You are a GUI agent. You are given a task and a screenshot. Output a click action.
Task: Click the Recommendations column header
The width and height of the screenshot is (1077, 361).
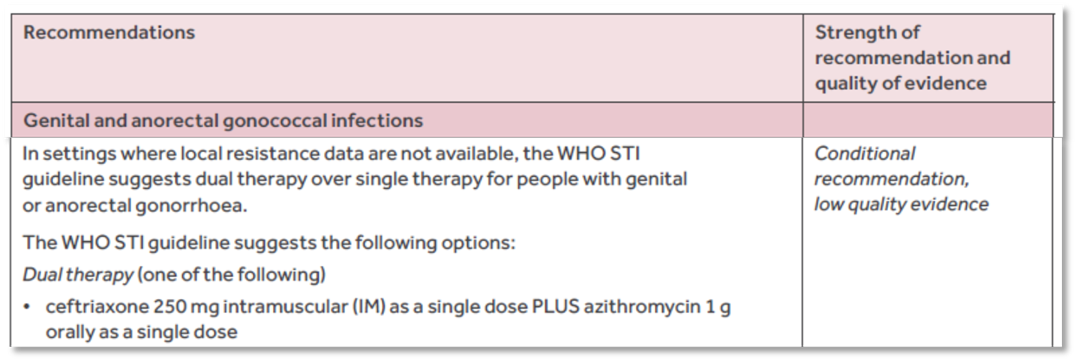point(109,32)
